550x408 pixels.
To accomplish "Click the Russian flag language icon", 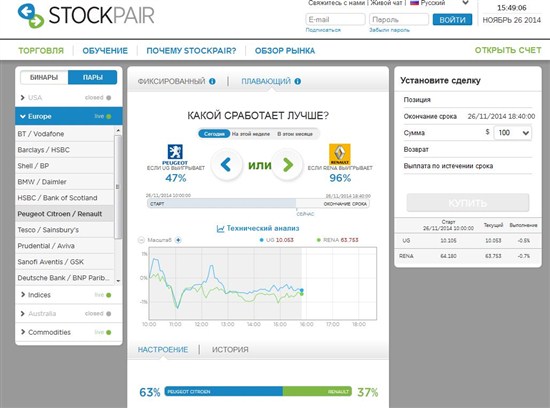I will pos(415,3).
